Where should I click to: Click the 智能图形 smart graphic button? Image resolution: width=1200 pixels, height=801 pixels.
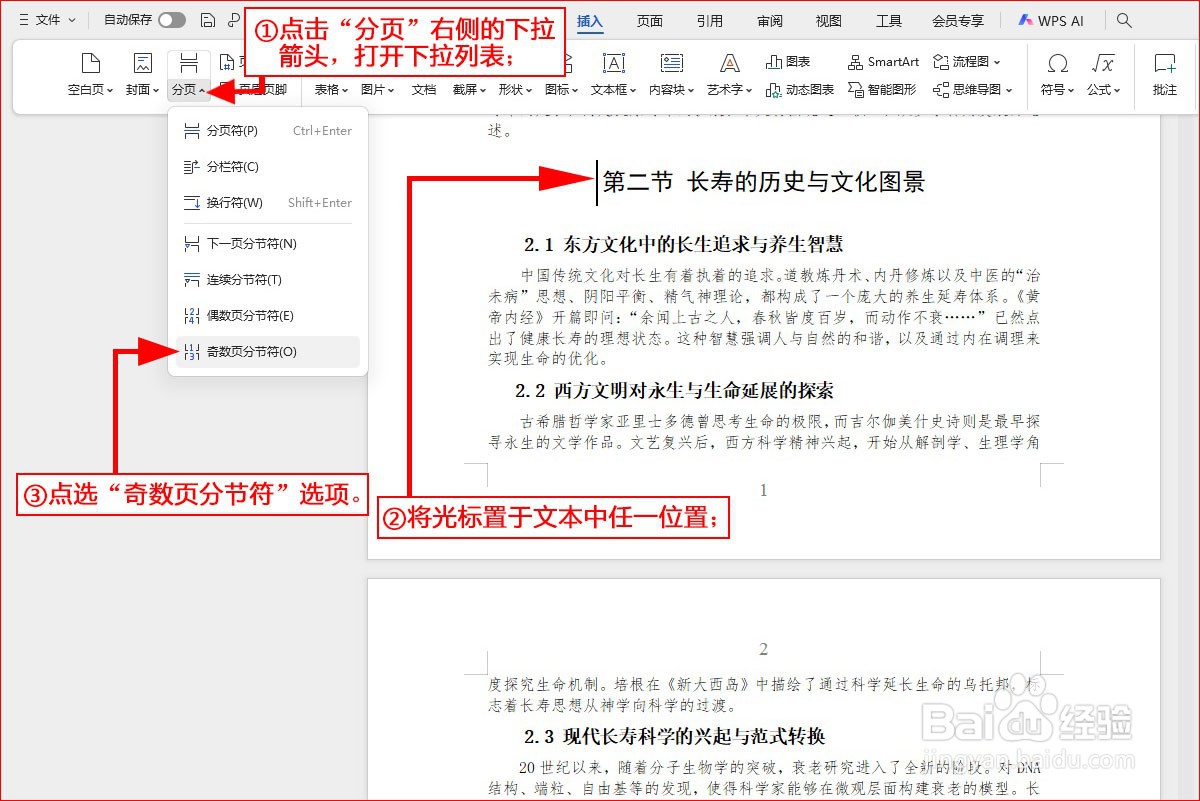(x=885, y=89)
